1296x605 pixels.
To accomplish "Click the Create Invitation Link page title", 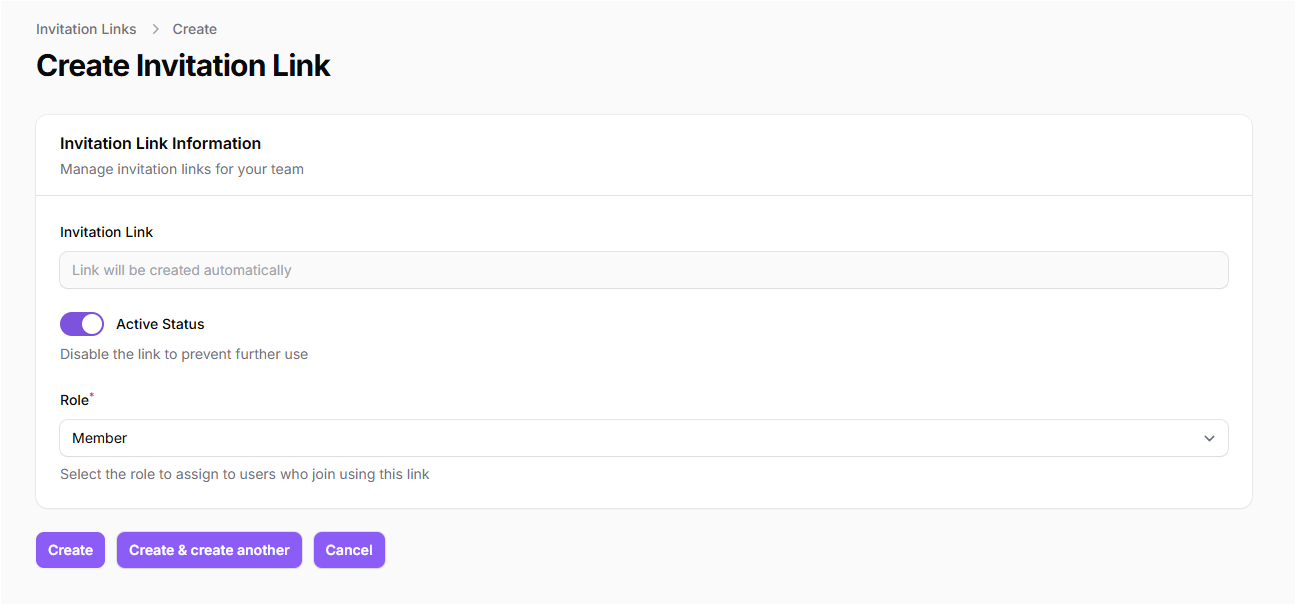I will [x=183, y=66].
